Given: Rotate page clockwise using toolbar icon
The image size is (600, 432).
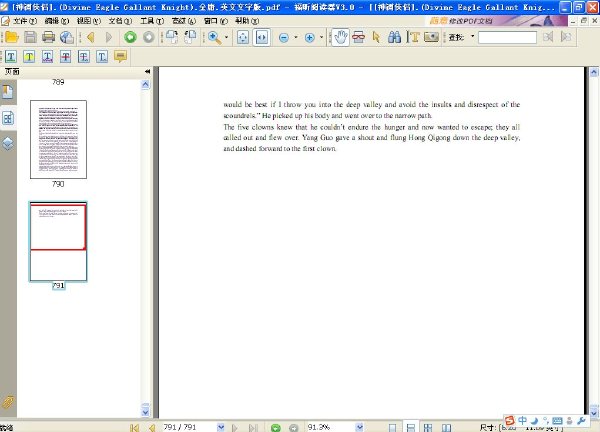Looking at the screenshot, I should pos(172,37).
